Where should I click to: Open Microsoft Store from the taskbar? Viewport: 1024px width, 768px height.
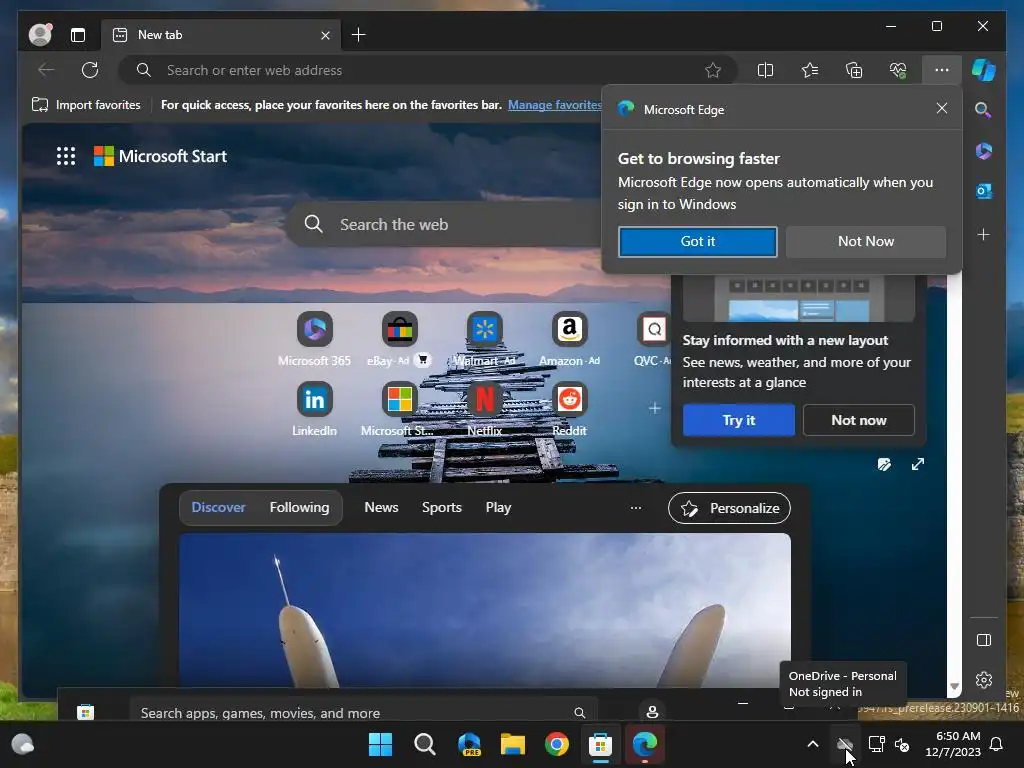pos(600,744)
